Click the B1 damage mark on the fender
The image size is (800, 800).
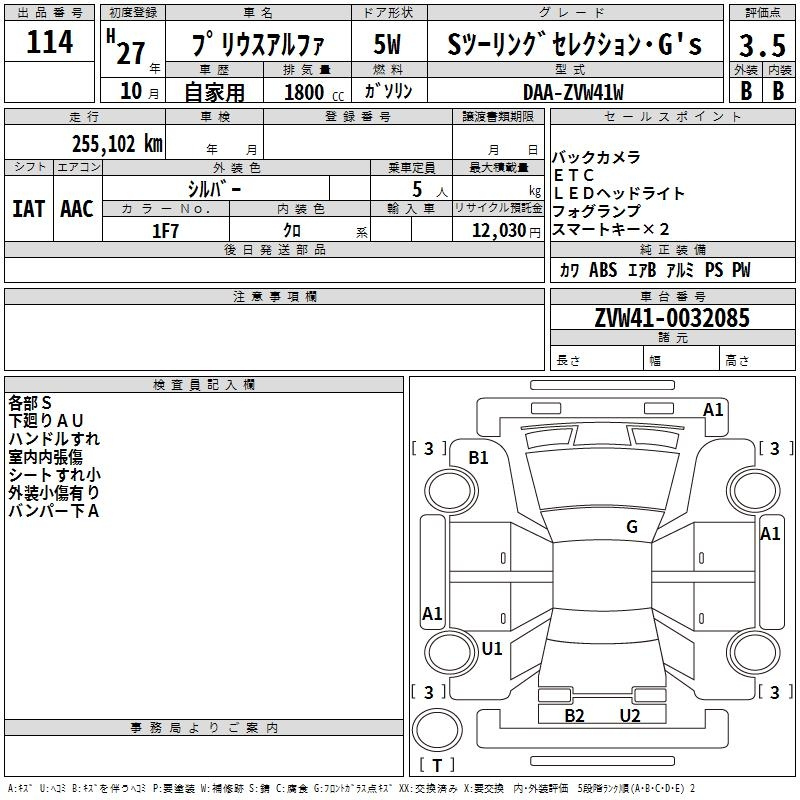[x=478, y=458]
